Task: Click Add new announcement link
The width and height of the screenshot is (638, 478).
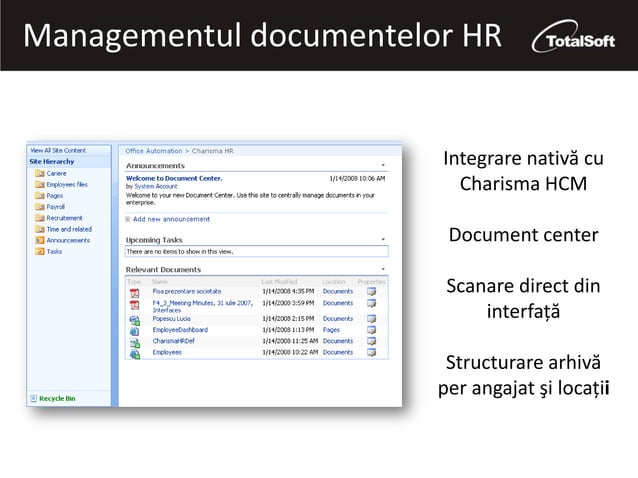Action: (x=171, y=219)
